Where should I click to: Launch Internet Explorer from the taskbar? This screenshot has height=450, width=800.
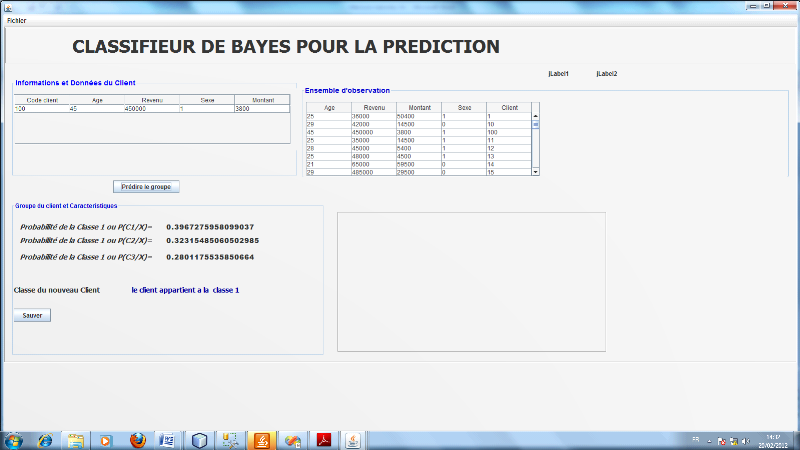click(45, 440)
